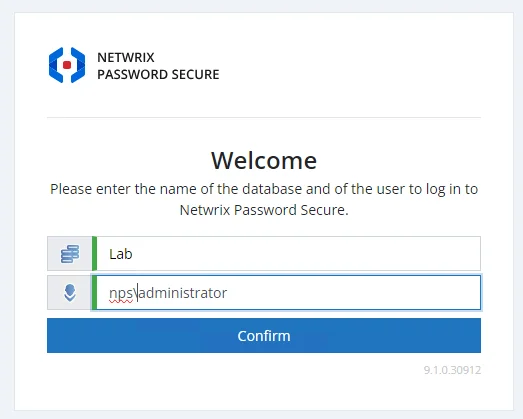Click the red square inside the logo
The image size is (523, 419).
67,65
